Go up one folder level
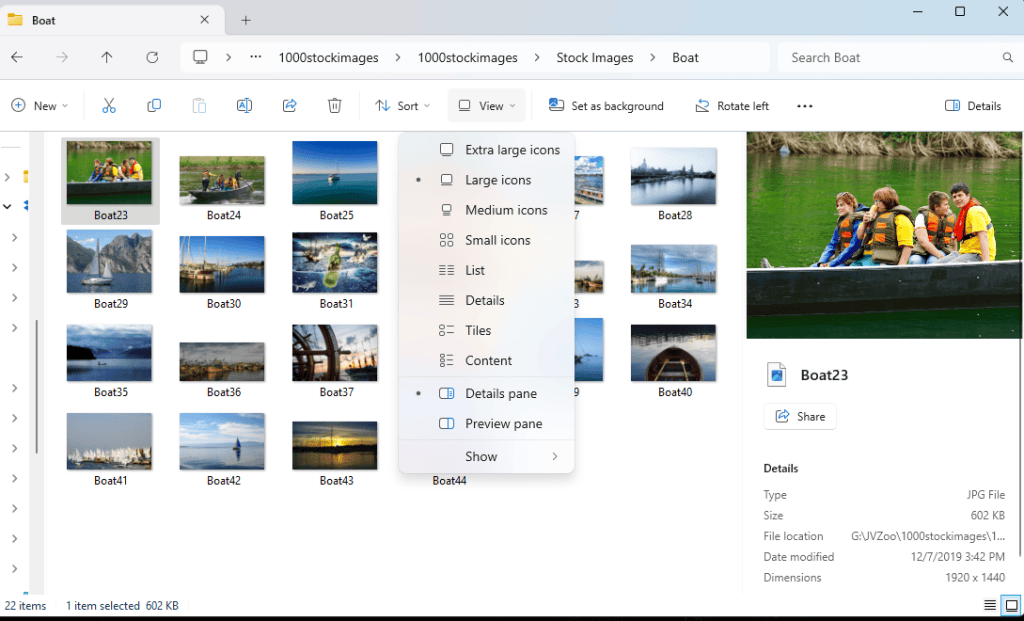1024x621 pixels. point(107,58)
